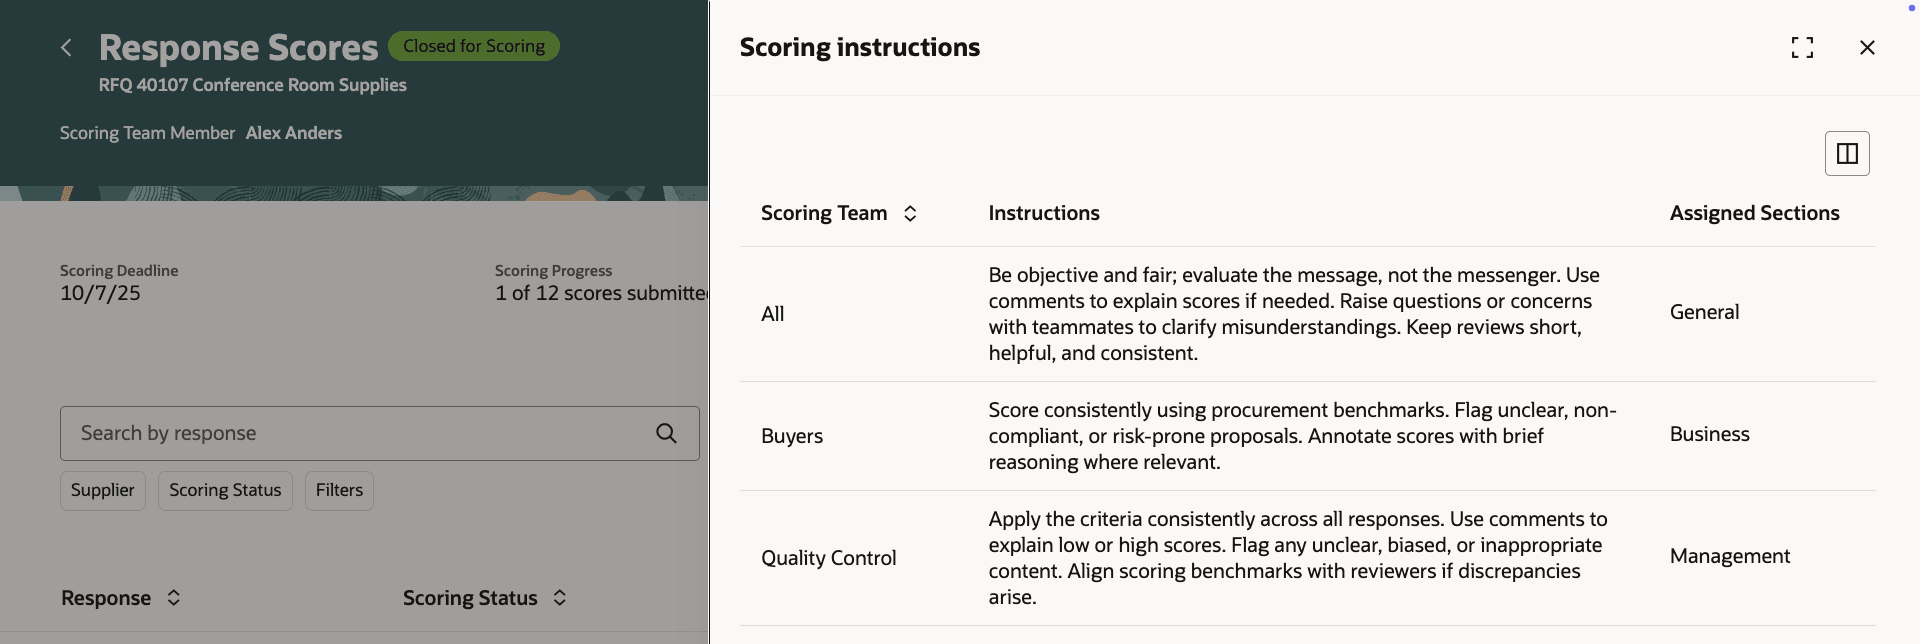Select the Instructions column header
The height and width of the screenshot is (644, 1920).
(x=1044, y=213)
